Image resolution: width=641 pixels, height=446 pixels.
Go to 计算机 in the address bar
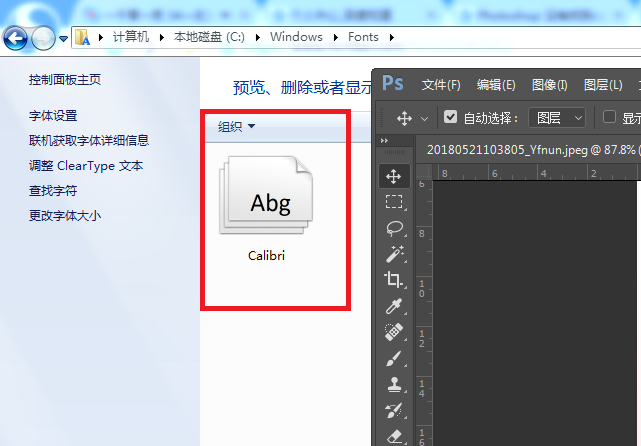(131, 37)
